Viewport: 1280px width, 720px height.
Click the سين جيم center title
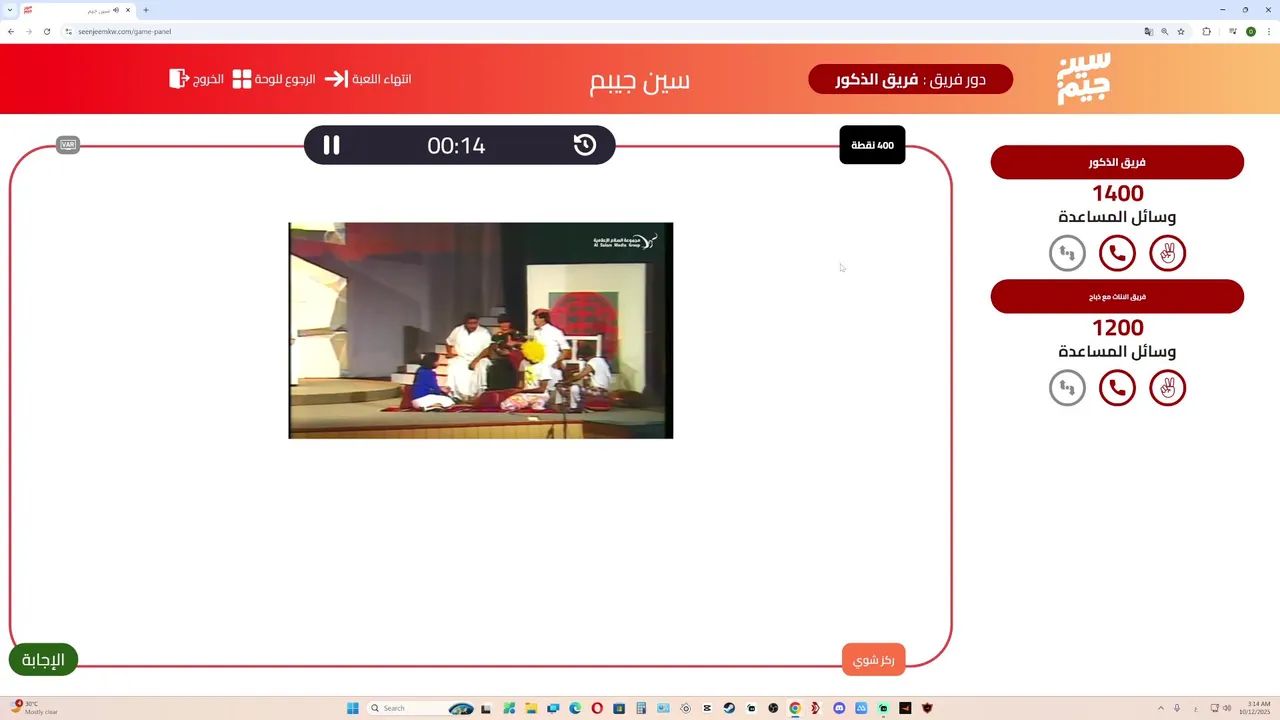(x=640, y=80)
